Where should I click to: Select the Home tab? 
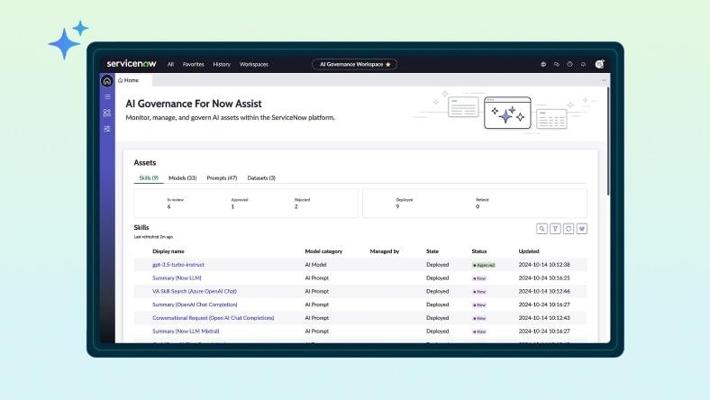click(129, 80)
